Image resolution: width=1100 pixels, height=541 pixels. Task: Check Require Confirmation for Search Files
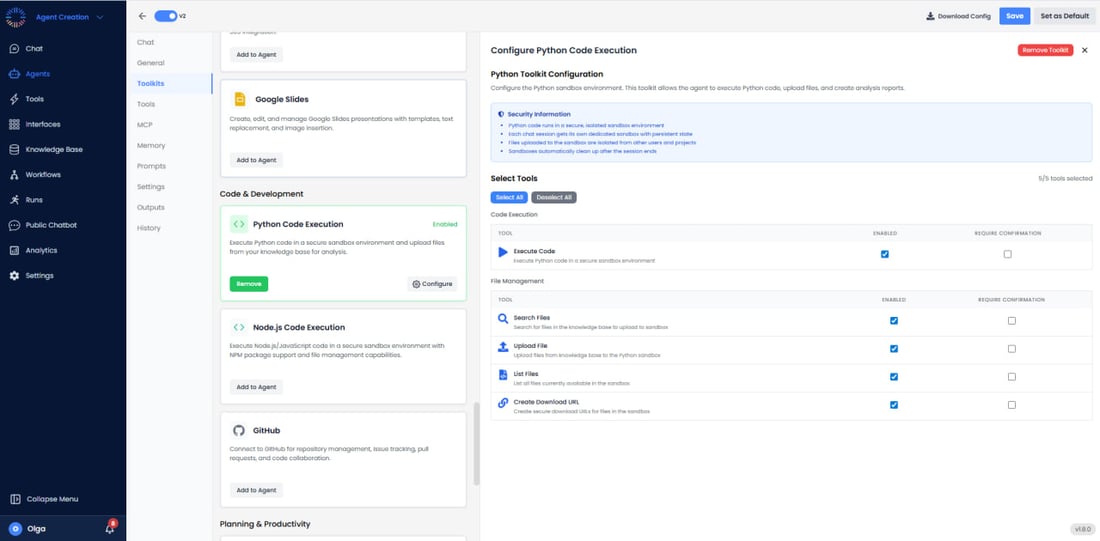tap(1012, 321)
